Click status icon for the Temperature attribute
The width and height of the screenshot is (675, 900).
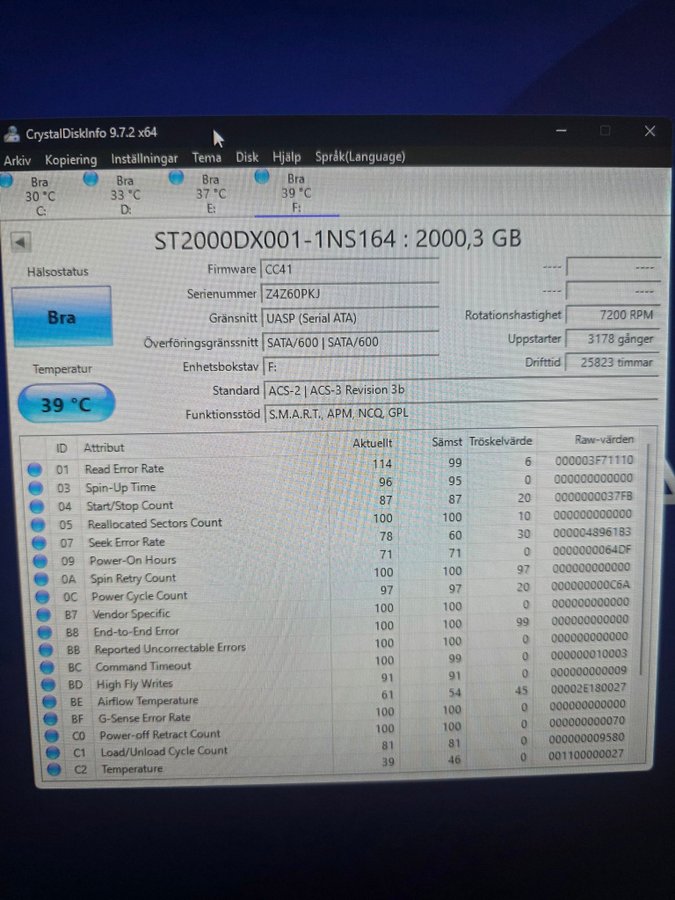[53, 770]
